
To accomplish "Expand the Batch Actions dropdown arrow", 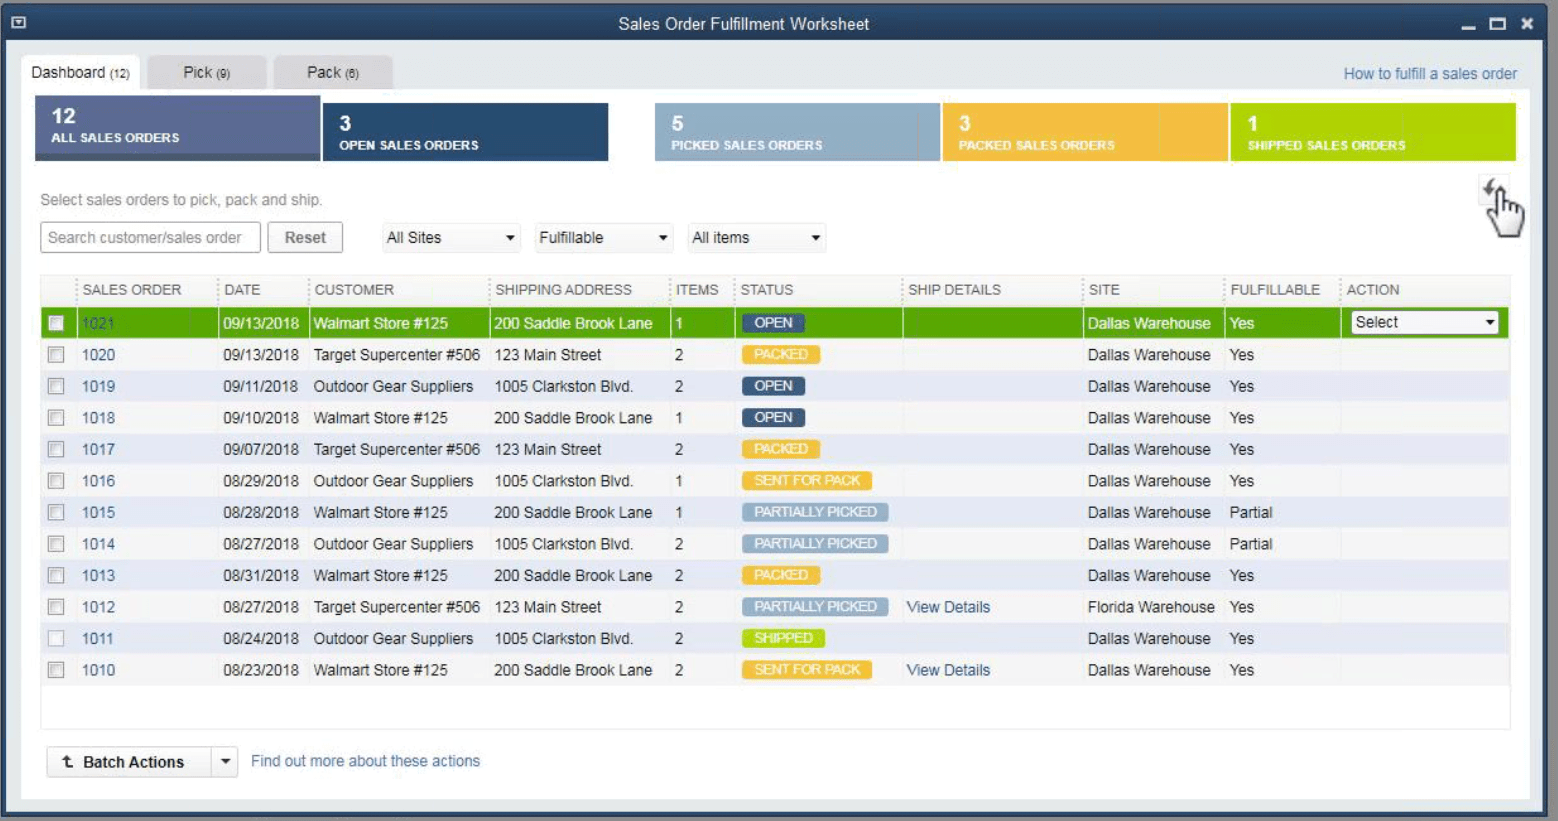I will tap(226, 762).
